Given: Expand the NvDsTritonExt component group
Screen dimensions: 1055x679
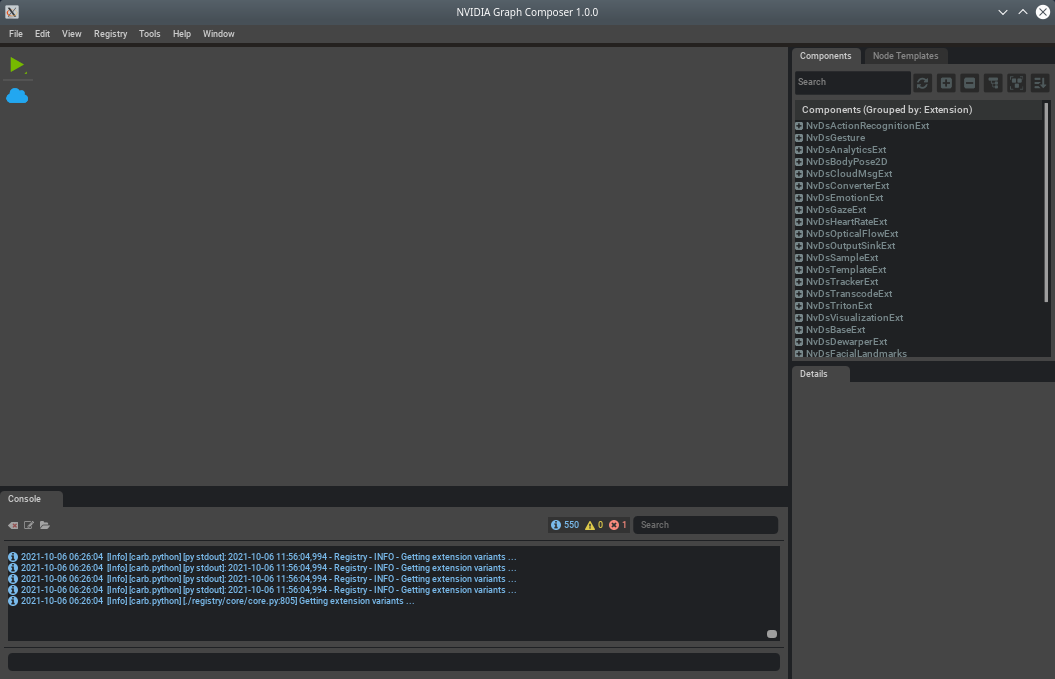Looking at the screenshot, I should point(799,306).
